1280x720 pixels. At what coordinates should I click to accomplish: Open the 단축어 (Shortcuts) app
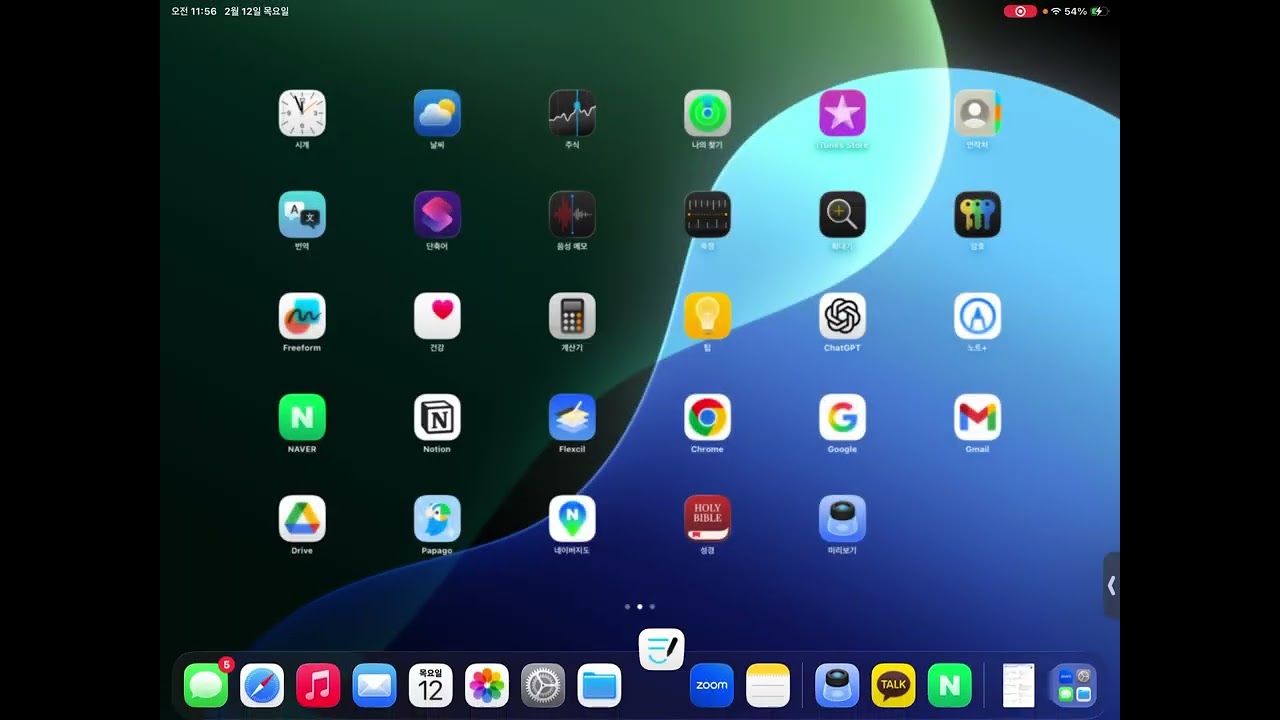(x=437, y=214)
